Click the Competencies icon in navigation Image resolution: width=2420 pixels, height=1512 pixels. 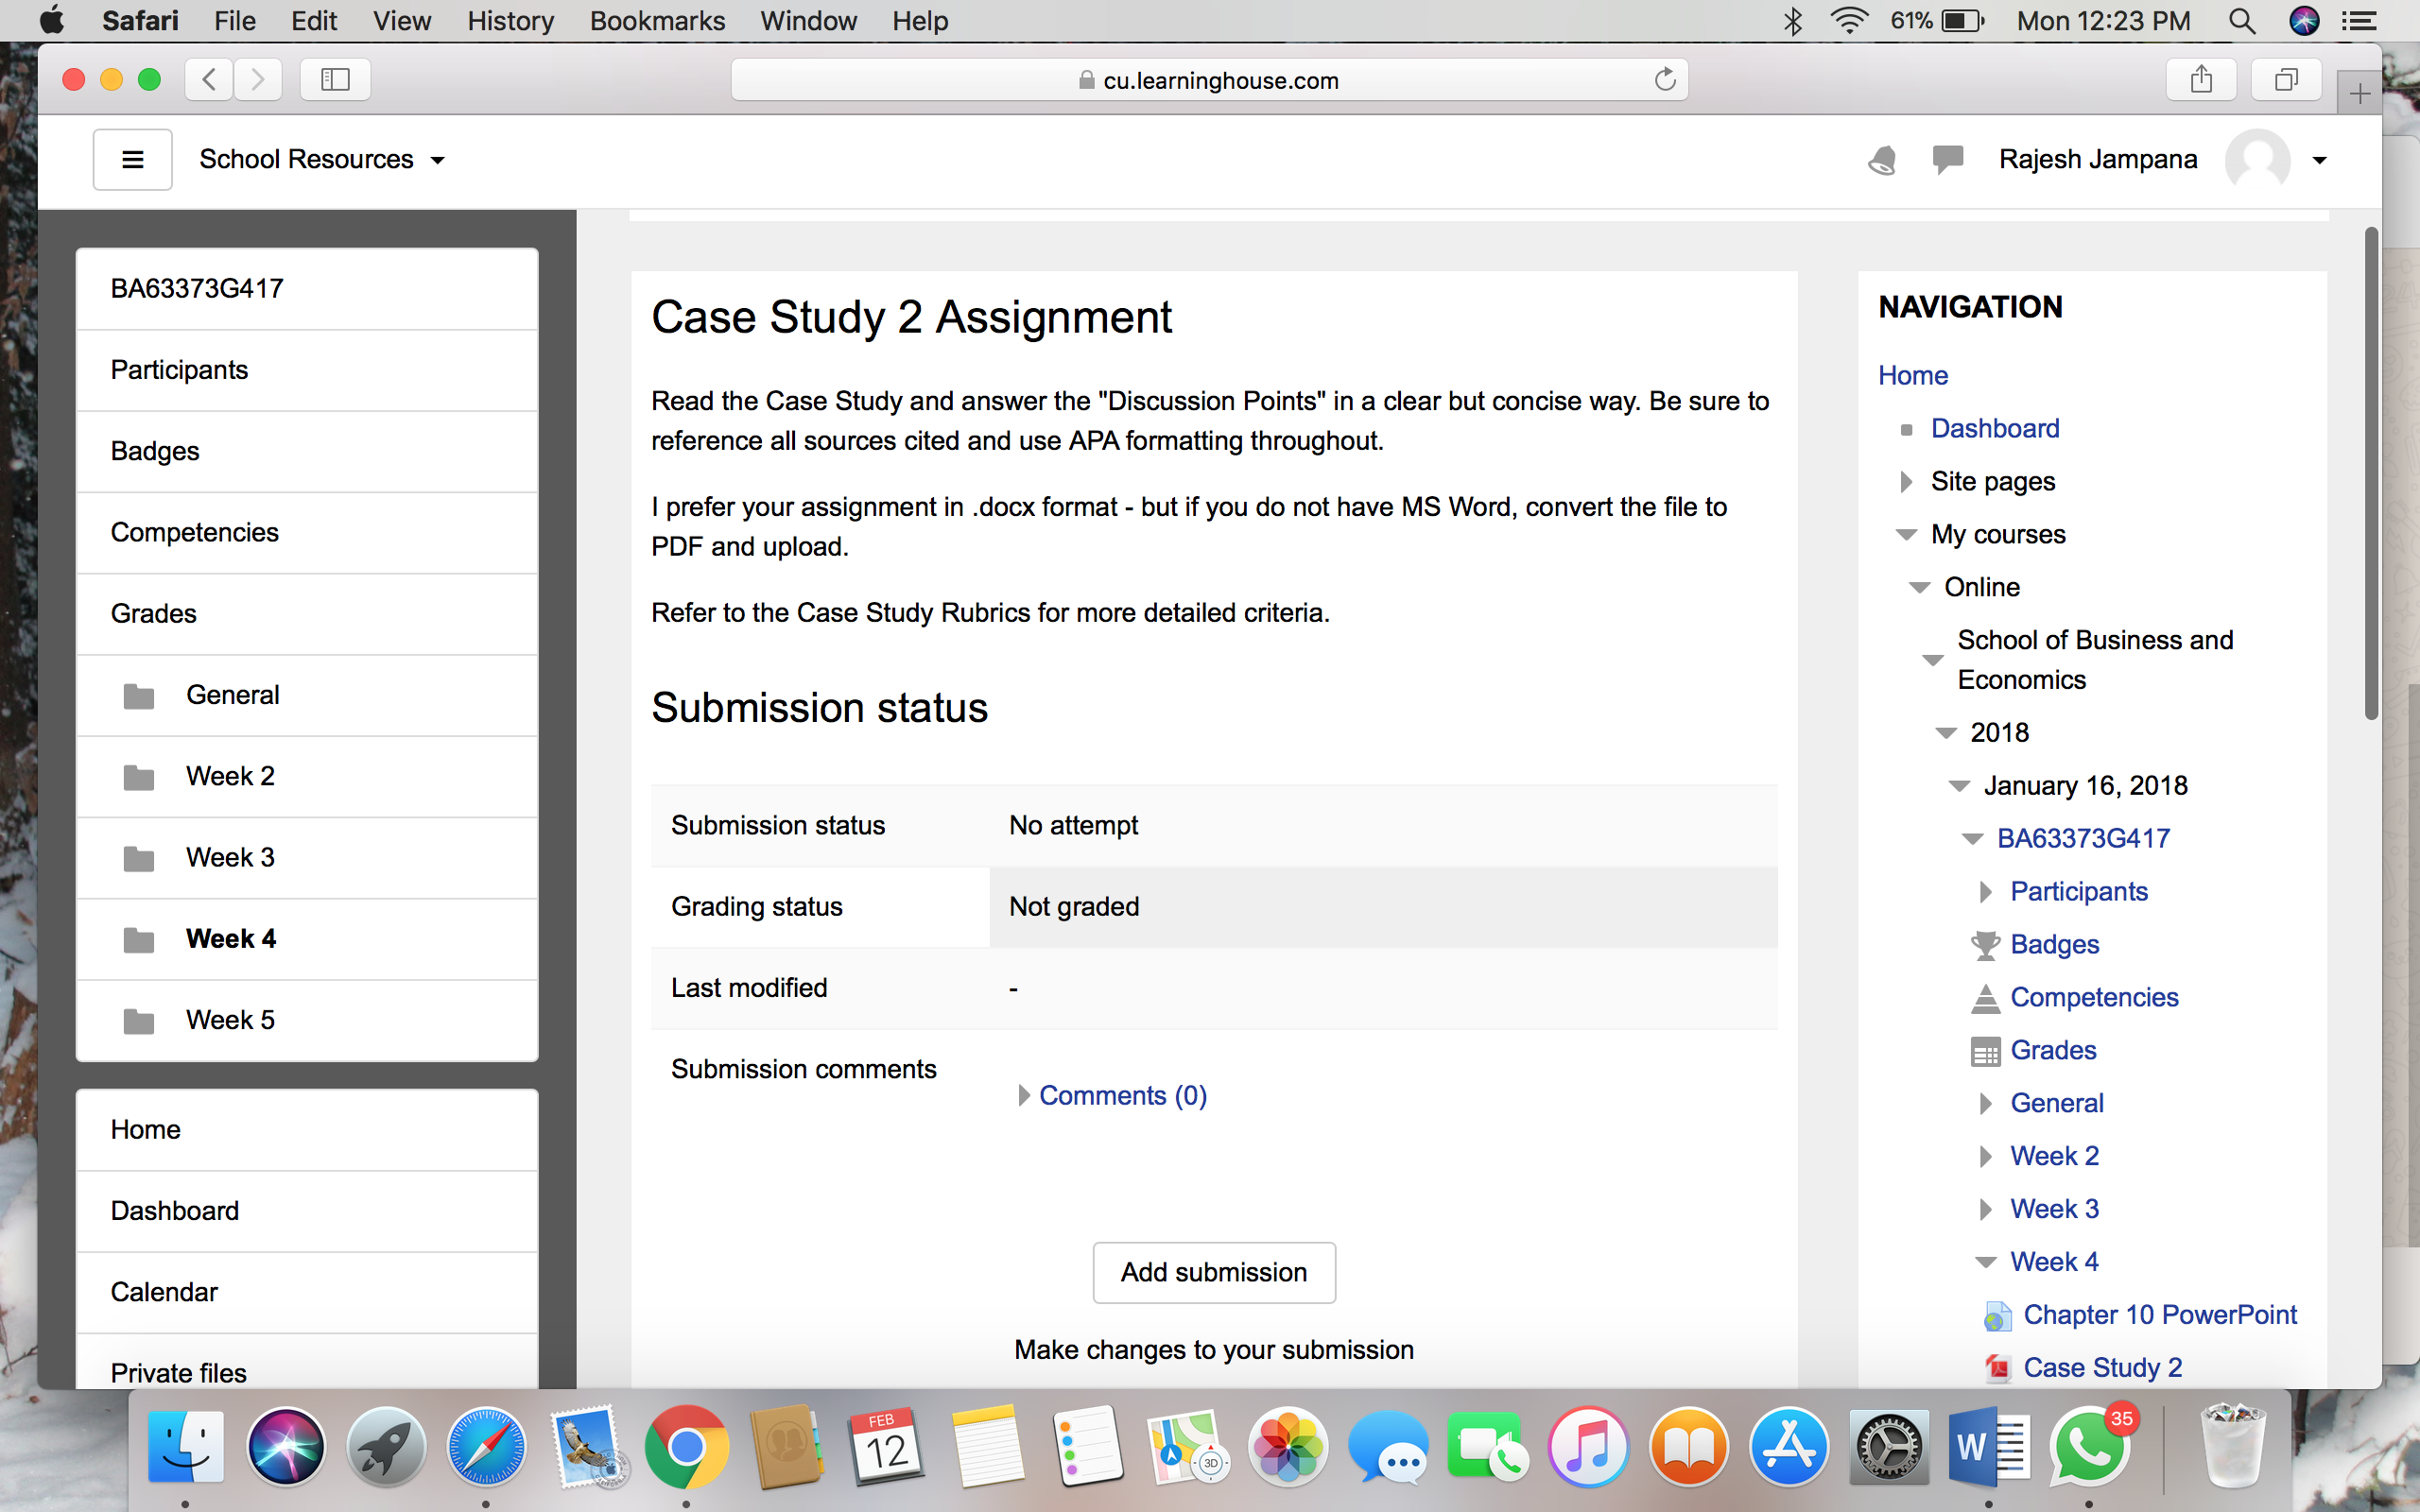1985,998
